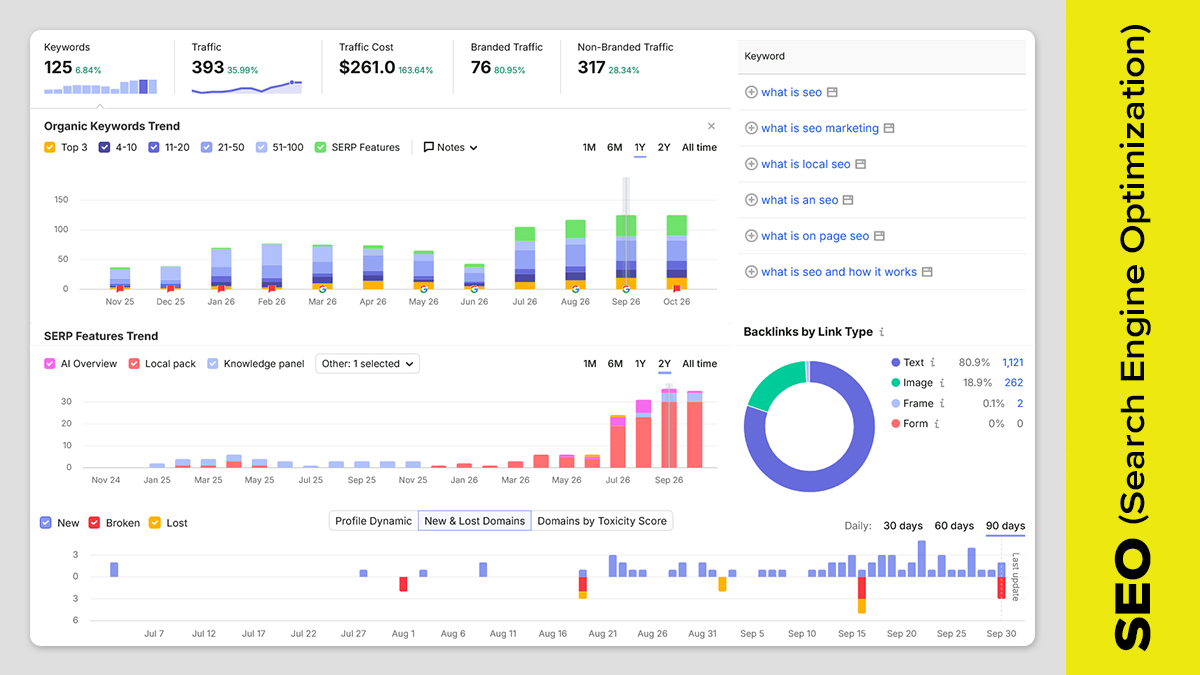This screenshot has width=1200, height=675.
Task: Open the SERP snapshot icon after "what is seo marketing"
Action: [889, 128]
